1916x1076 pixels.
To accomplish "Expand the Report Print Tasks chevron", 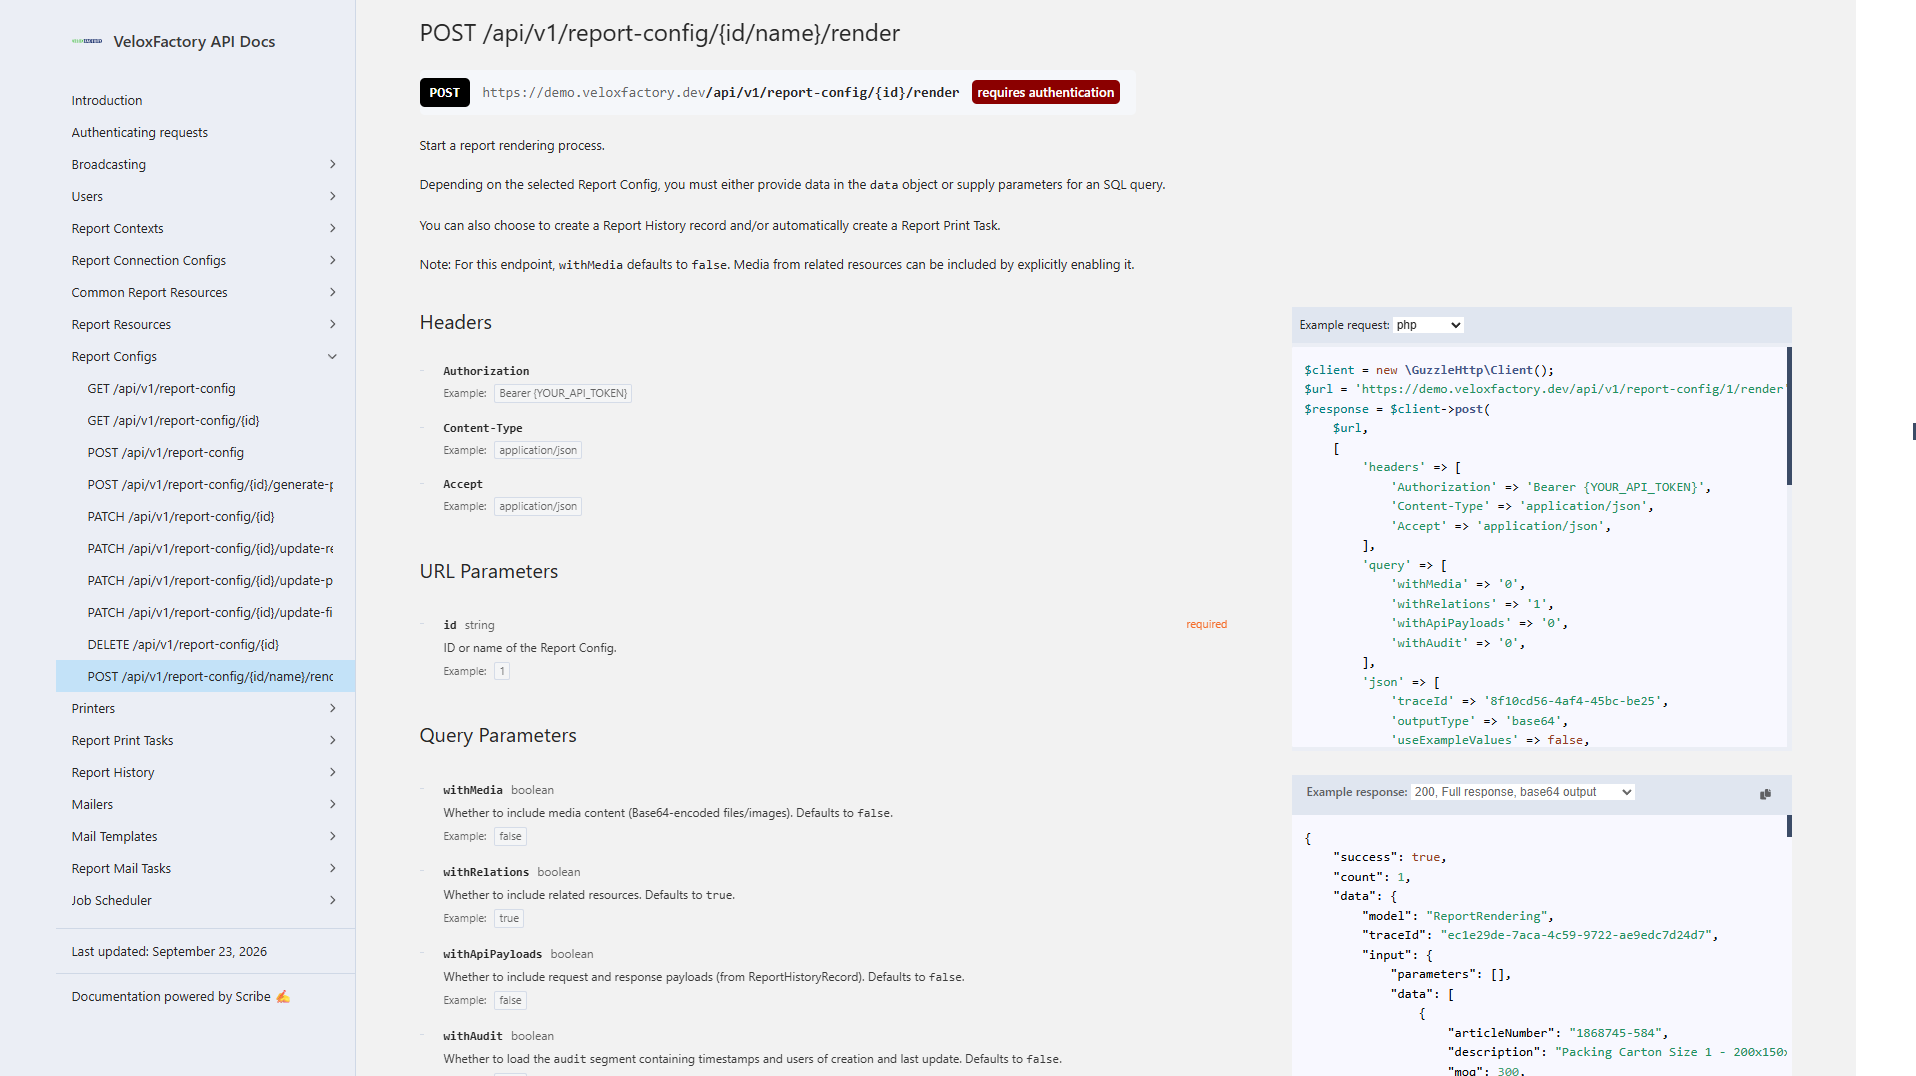I will point(333,740).
